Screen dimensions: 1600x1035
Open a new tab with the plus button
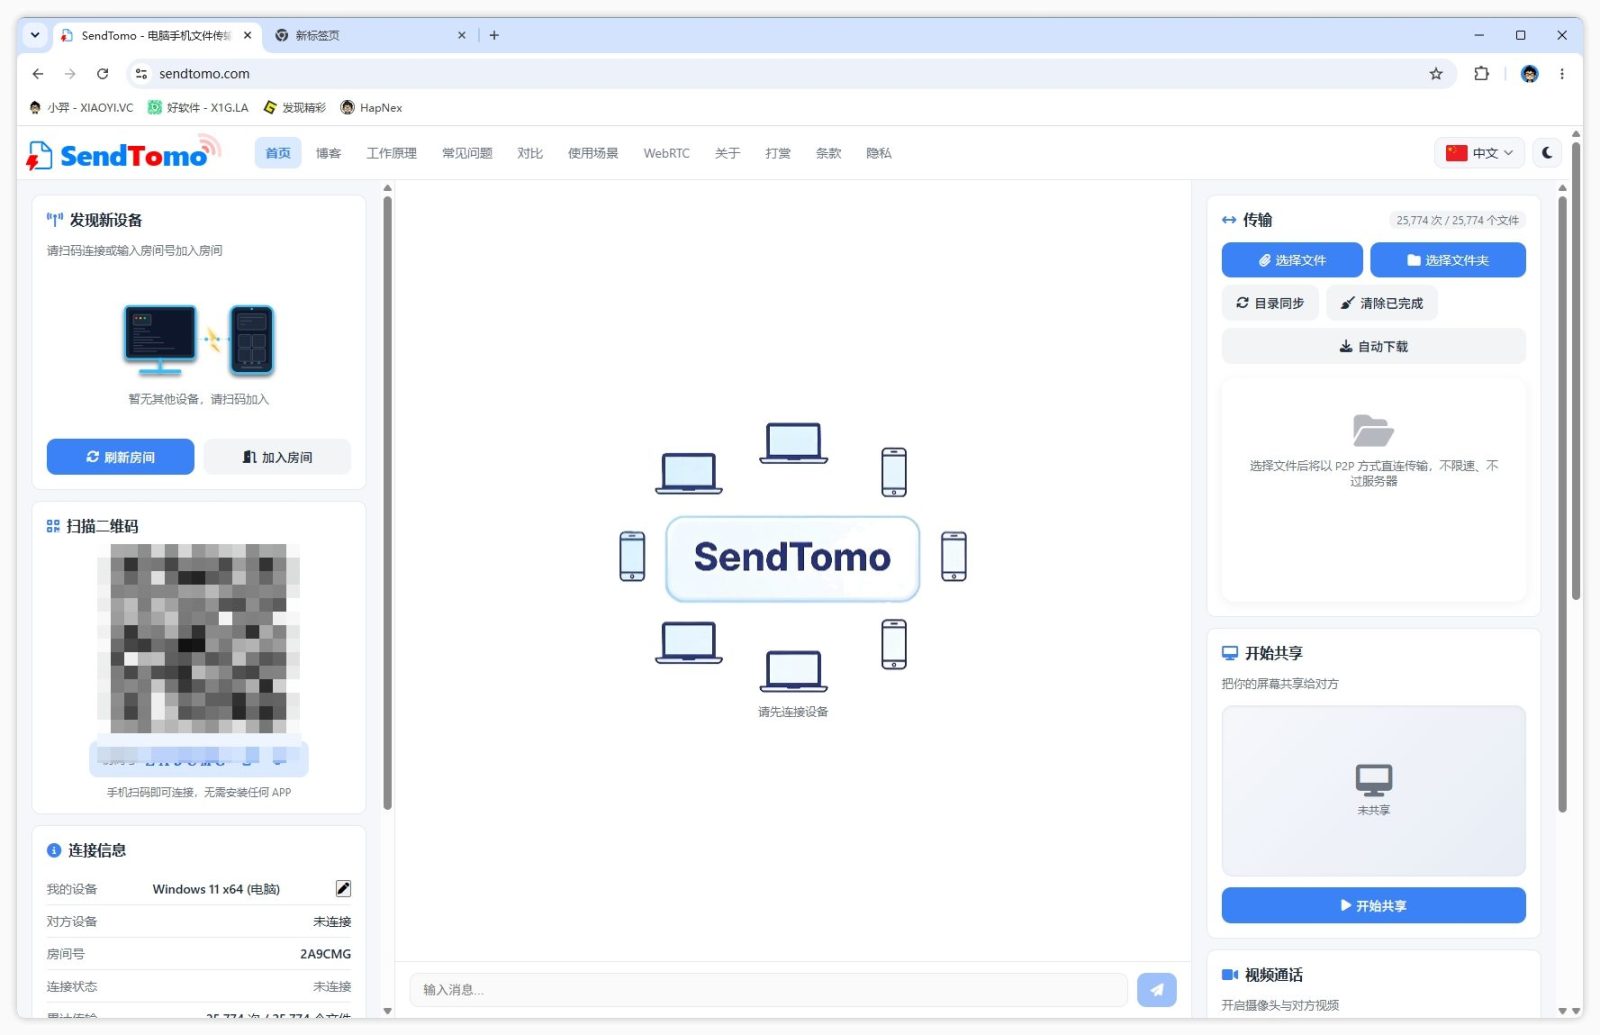tap(494, 35)
